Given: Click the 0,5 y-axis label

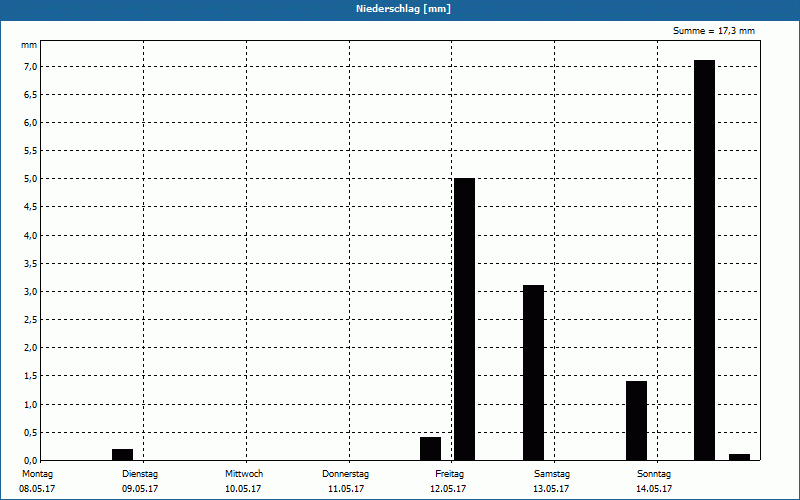Looking at the screenshot, I should 31,432.
